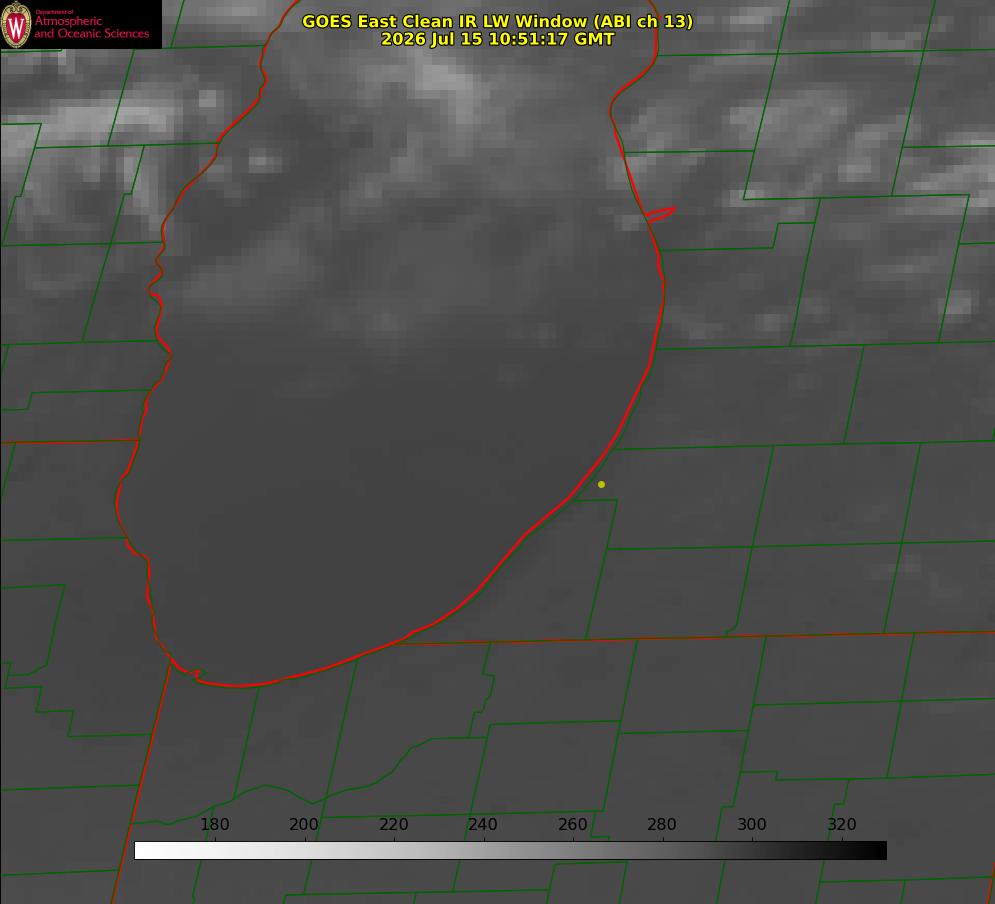Click the 200 colorbar label
Viewport: 995px width, 904px height.
point(303,824)
